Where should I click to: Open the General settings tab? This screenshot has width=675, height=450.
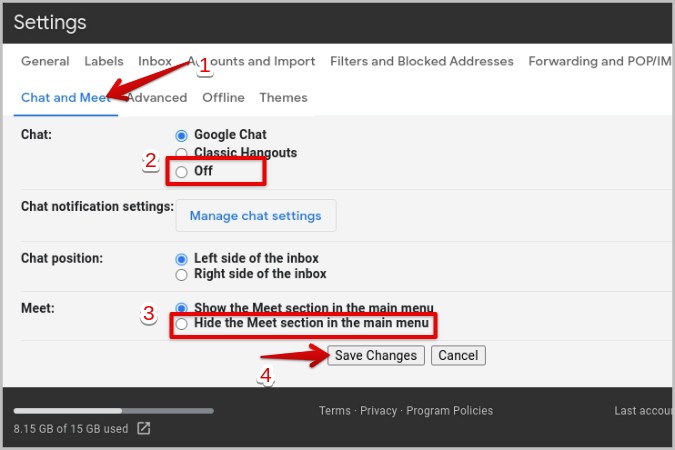[x=45, y=61]
